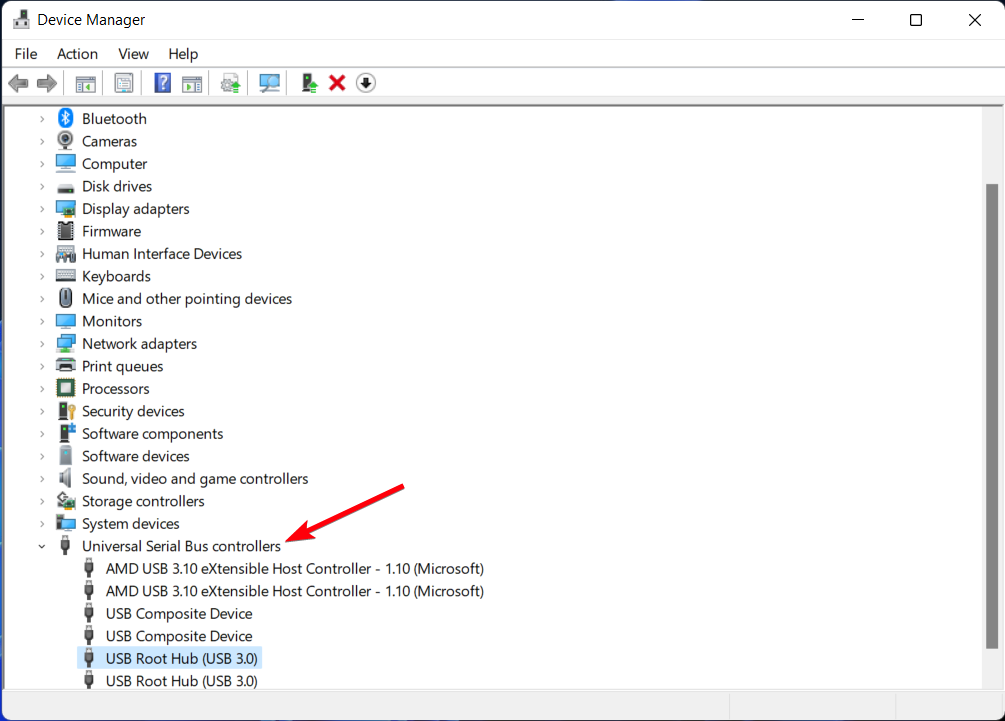Click the show/hide console tree icon

coord(86,83)
